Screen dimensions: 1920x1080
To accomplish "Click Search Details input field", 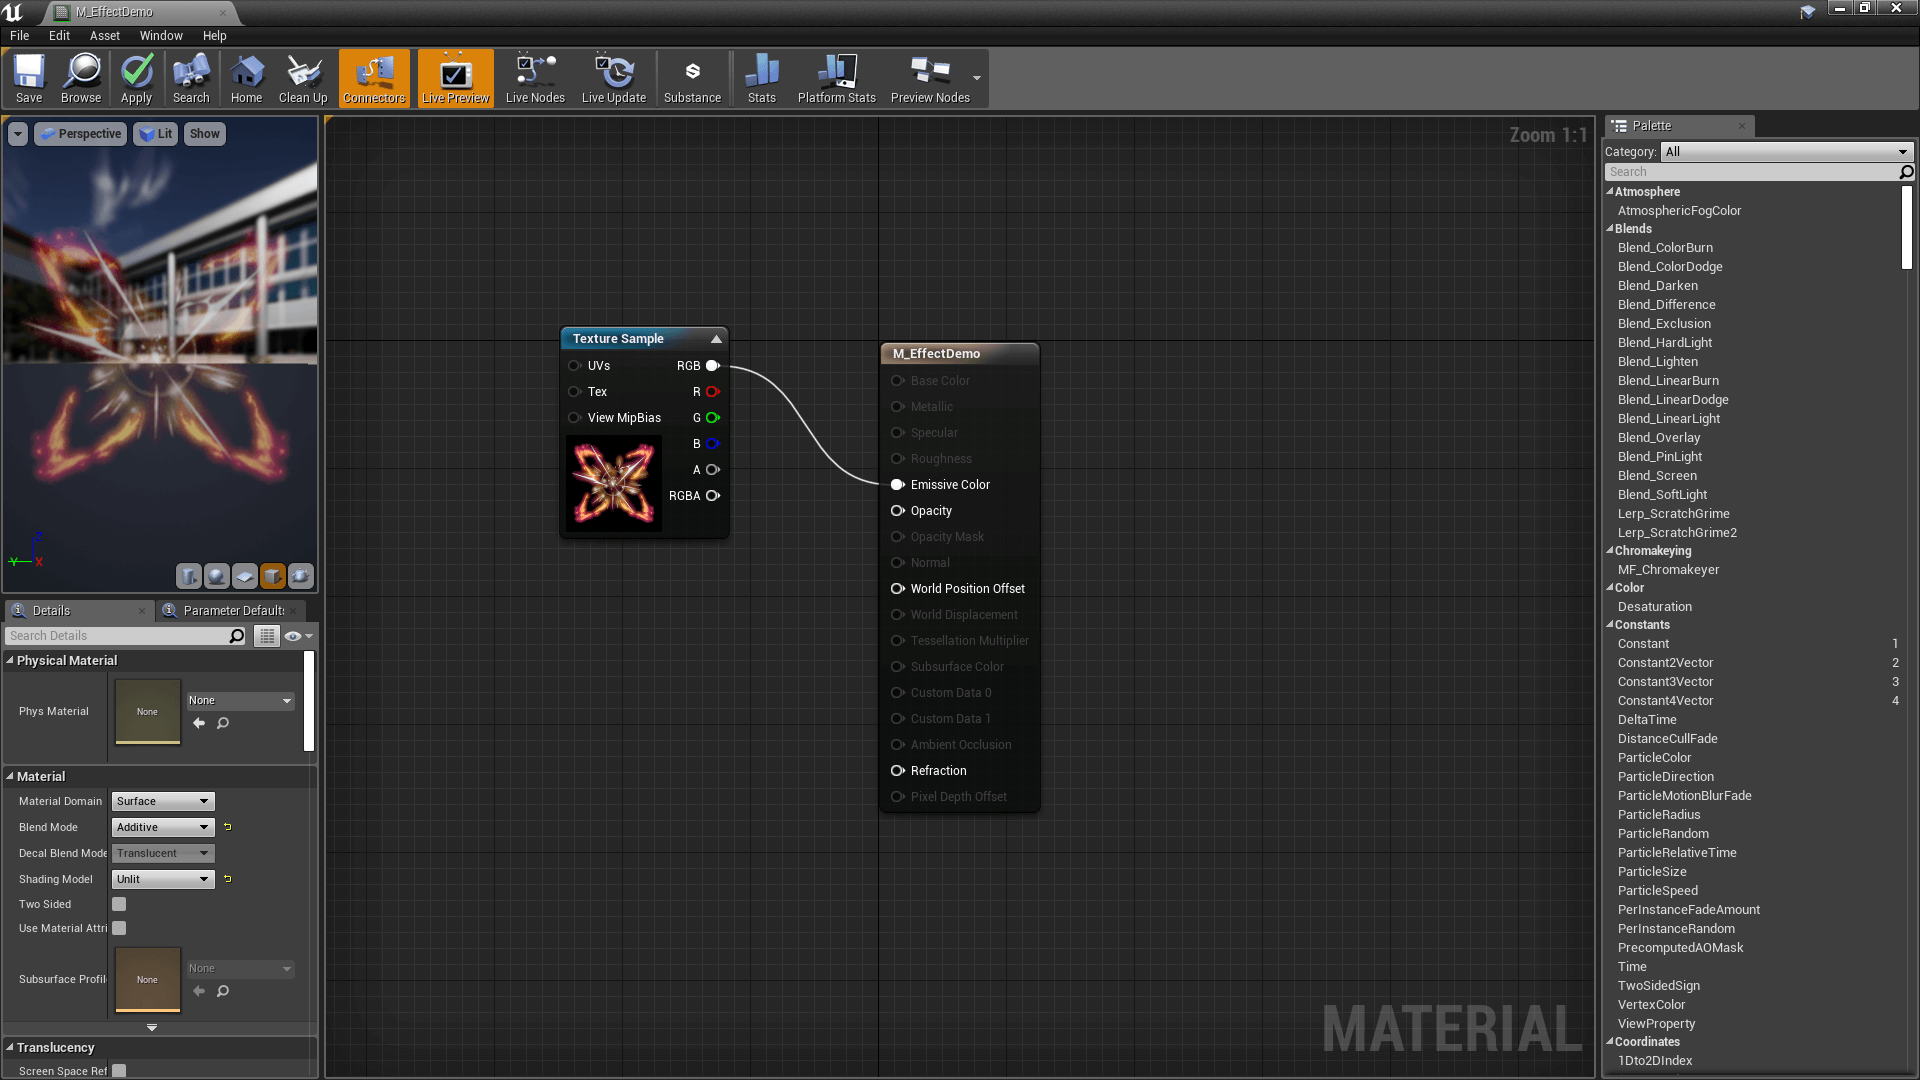I will [121, 636].
